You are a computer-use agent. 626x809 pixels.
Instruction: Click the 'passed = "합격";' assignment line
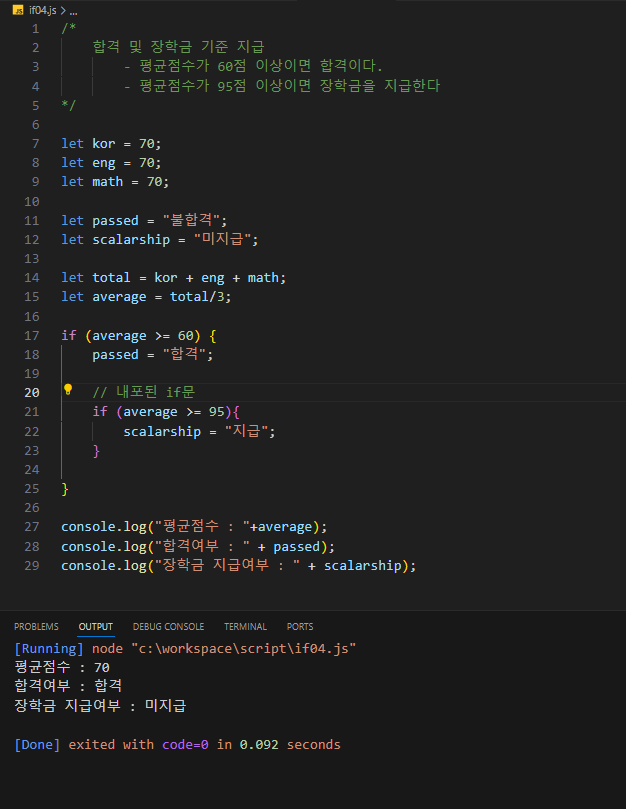click(x=152, y=354)
